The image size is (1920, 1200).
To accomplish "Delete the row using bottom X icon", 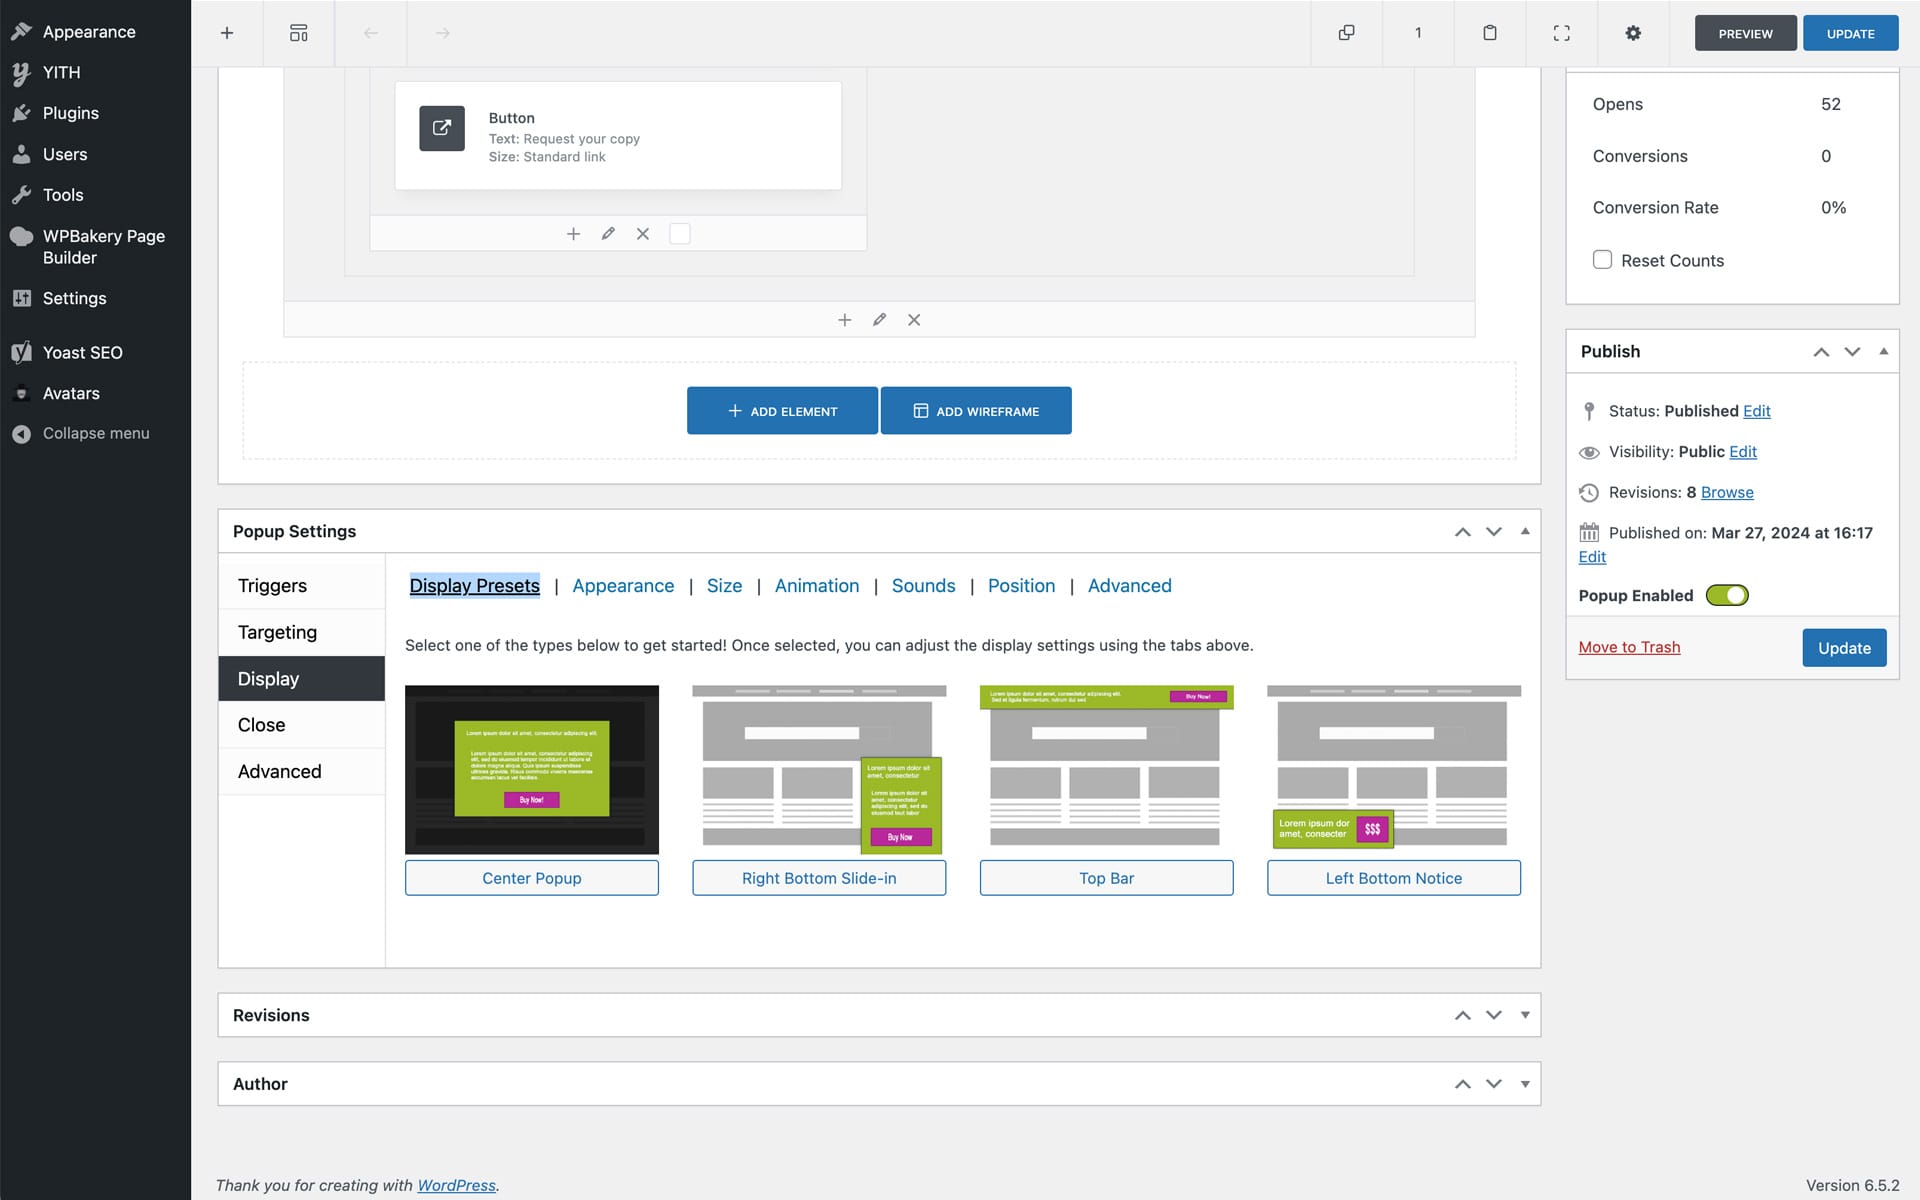I will click(x=914, y=320).
